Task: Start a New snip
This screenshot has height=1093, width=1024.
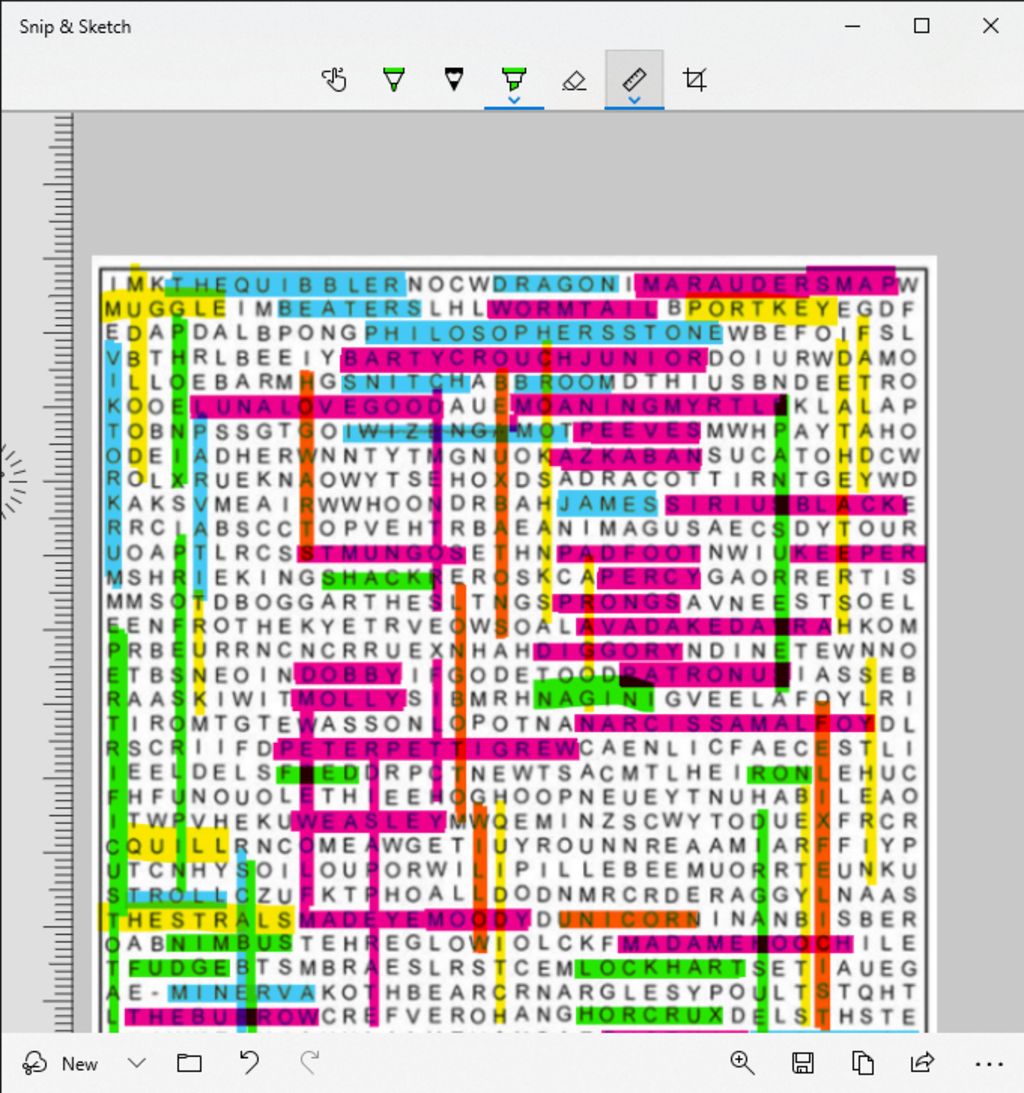Action: (x=59, y=1064)
